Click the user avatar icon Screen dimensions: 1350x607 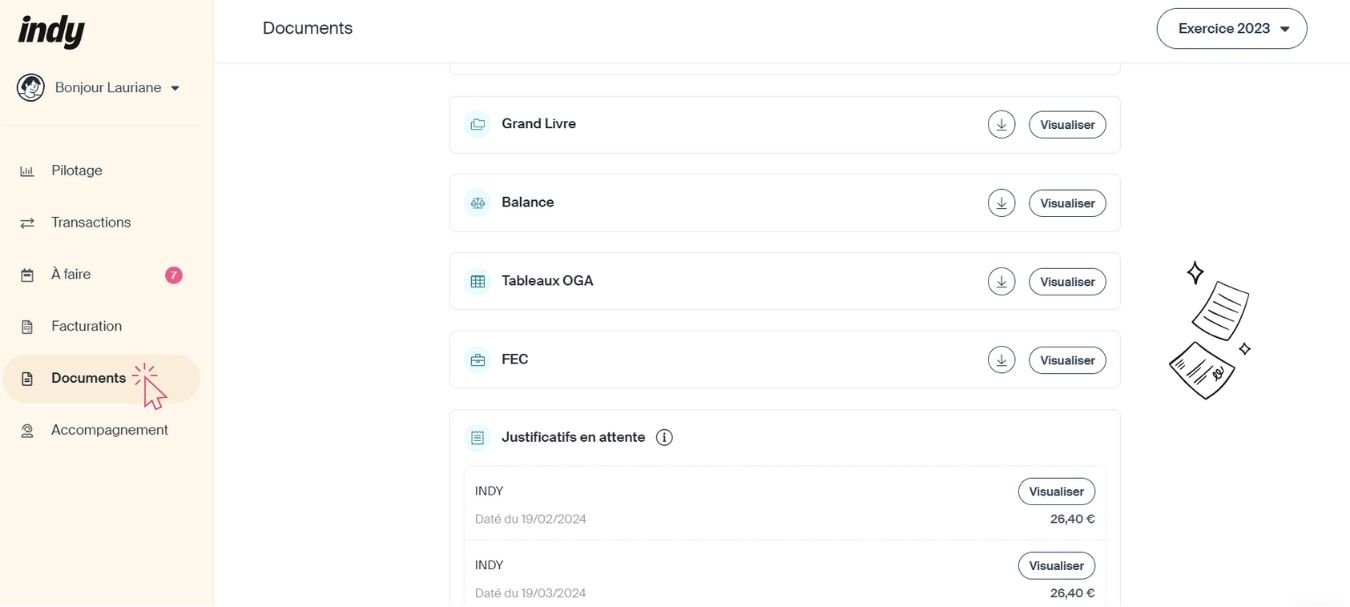pyautogui.click(x=30, y=88)
